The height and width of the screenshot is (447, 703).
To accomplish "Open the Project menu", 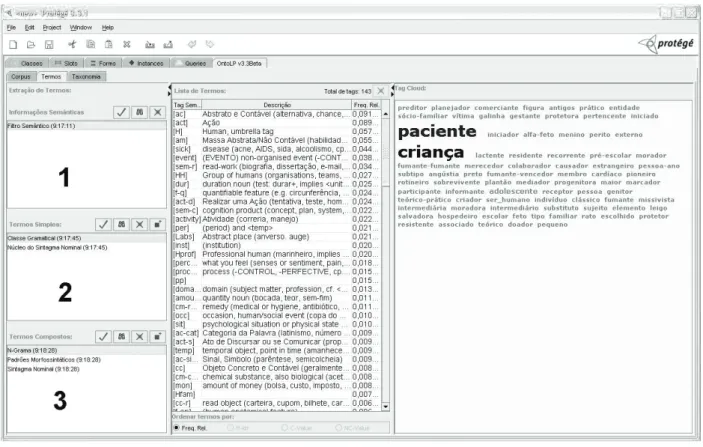I will click(52, 27).
